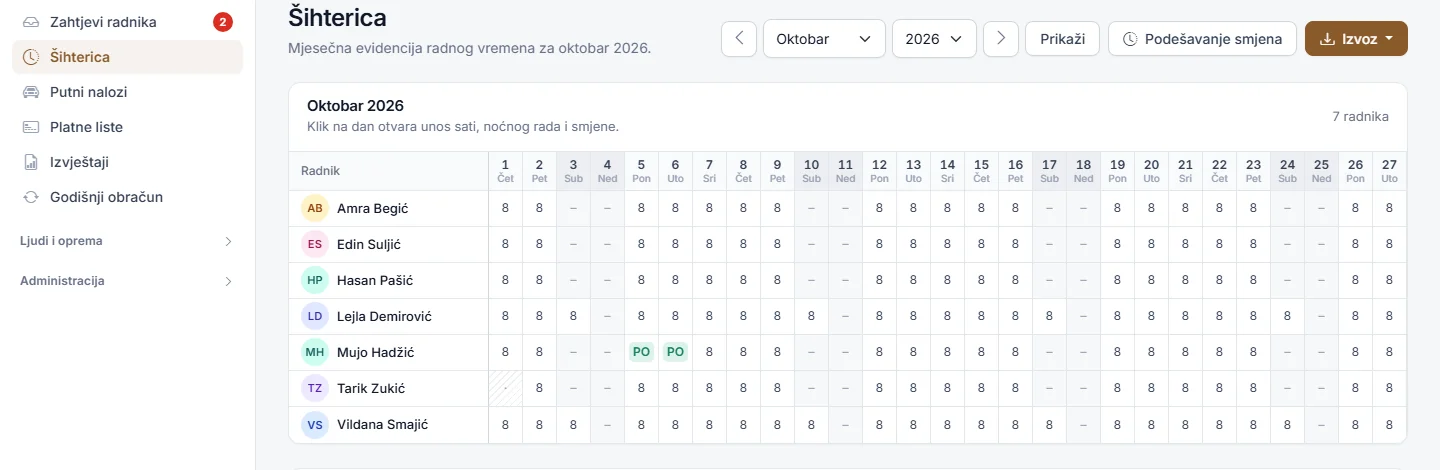Open the Oktobar month dropdown
Screen dimensions: 1440x470
[x=824, y=39]
